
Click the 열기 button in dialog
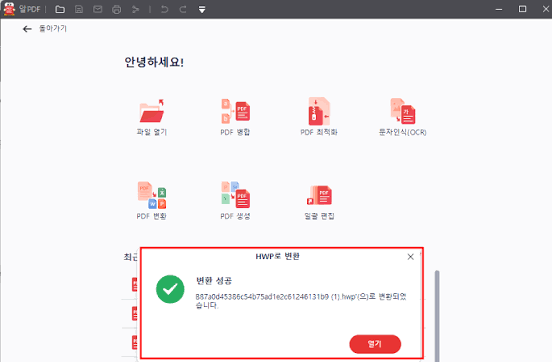pyautogui.click(x=375, y=344)
